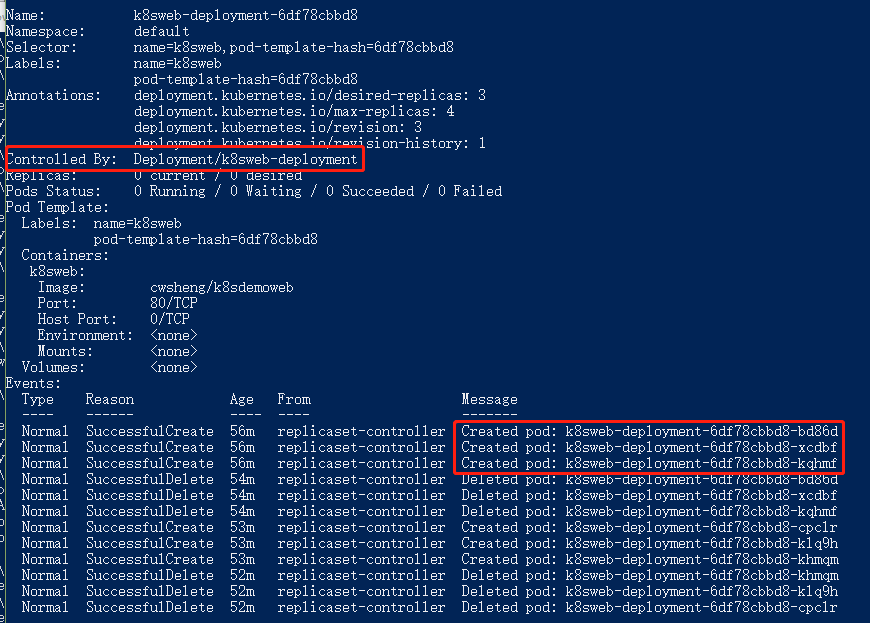This screenshot has width=870, height=623.
Task: Click the Namespace default value
Action: 161,32
